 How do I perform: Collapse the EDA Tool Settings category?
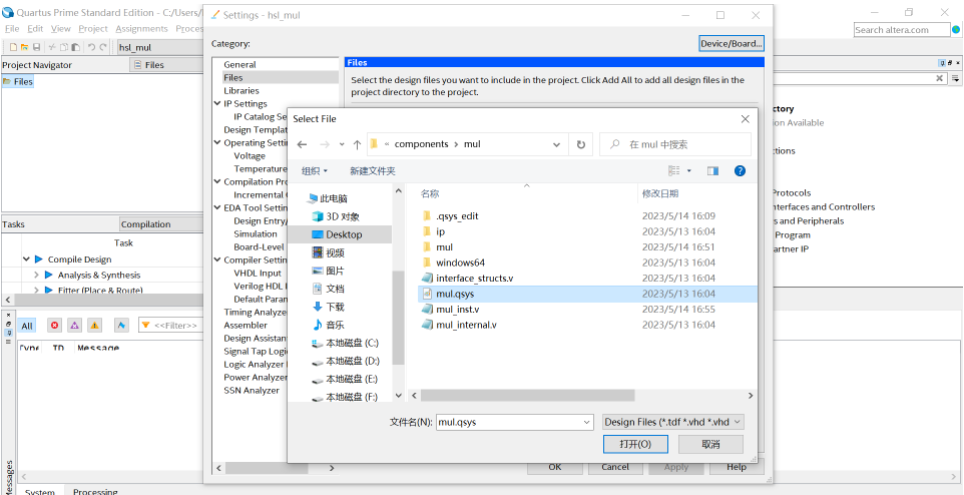tap(218, 208)
